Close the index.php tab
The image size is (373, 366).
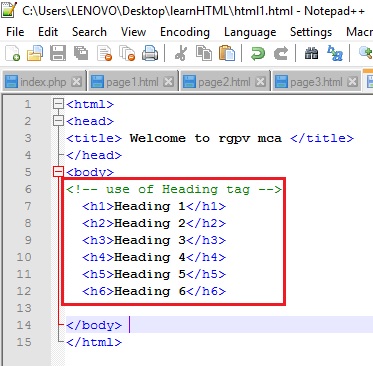tap(77, 82)
